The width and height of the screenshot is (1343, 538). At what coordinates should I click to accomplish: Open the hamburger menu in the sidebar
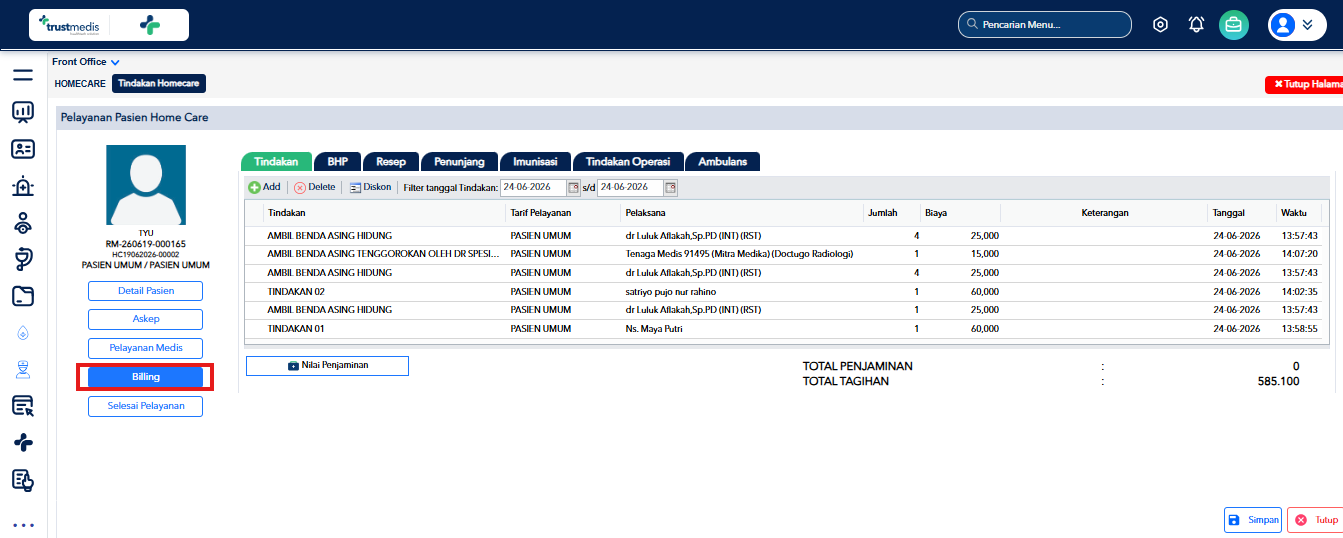[23, 75]
